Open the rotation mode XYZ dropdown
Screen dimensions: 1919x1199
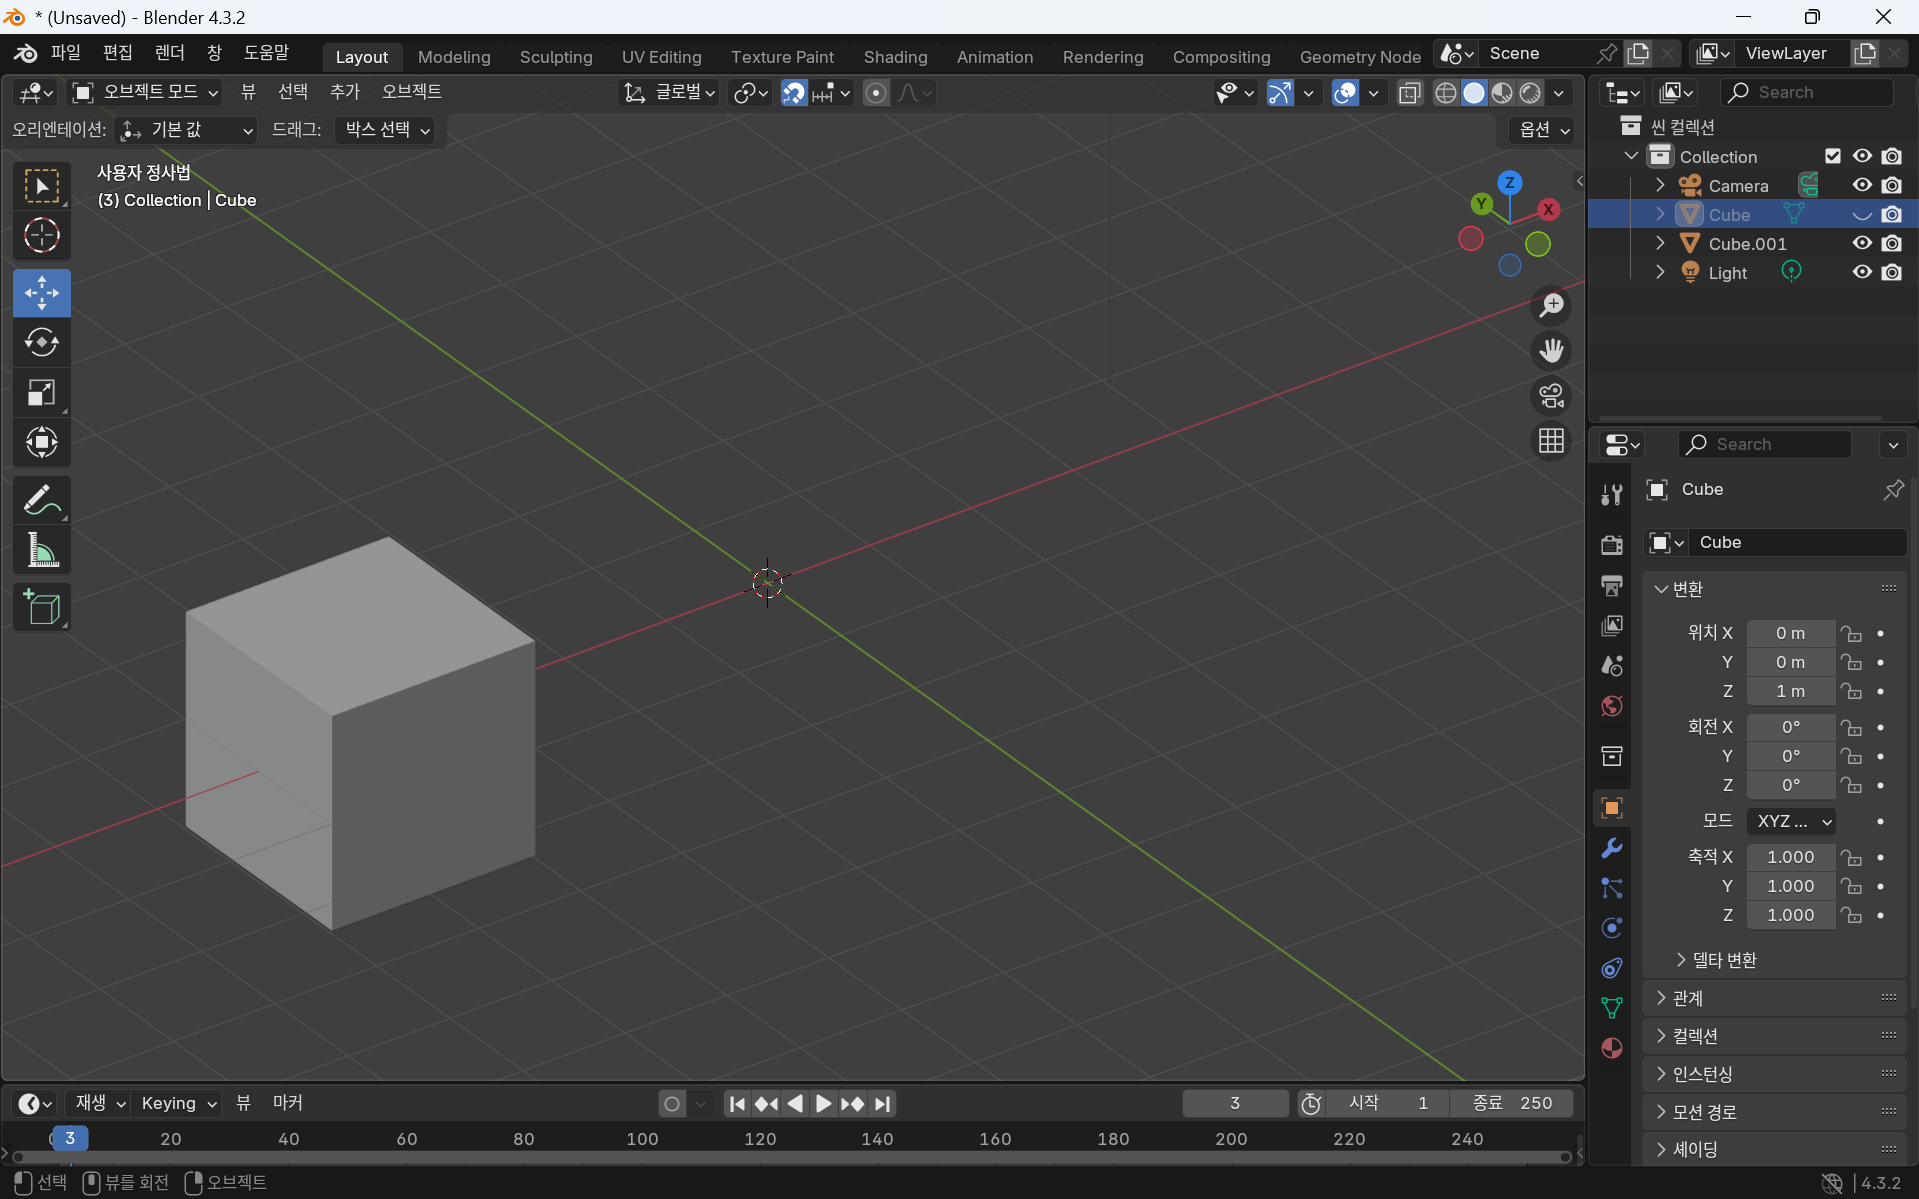click(x=1790, y=822)
